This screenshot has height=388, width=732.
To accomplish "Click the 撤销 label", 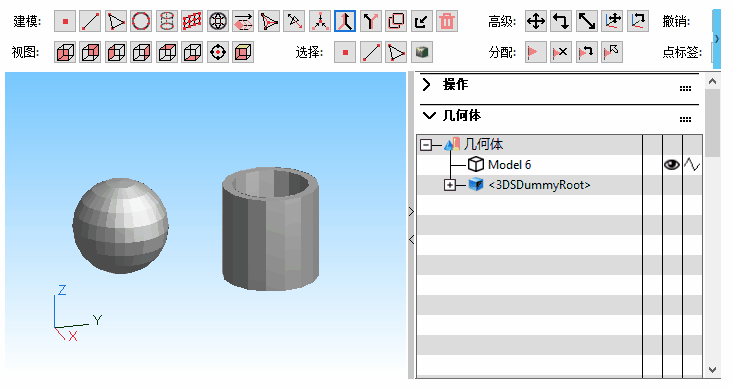I will 676,21.
